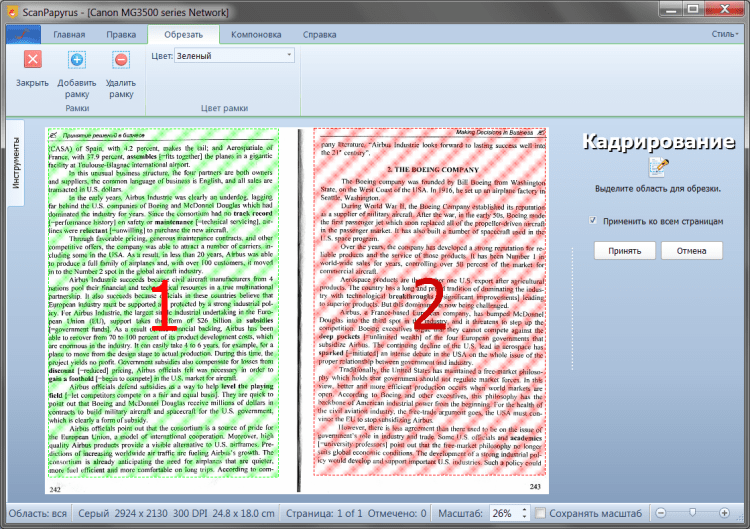Click the Принять button
Image resolution: width=750 pixels, height=529 pixels.
(625, 251)
